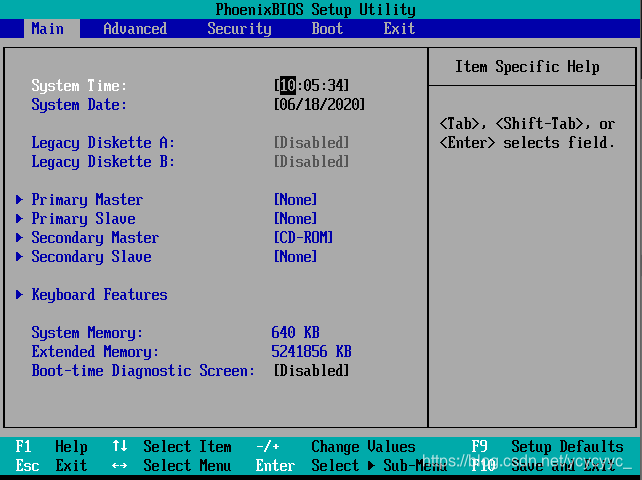The image size is (642, 480).
Task: Click the -/+ Change Values hint
Action: tap(335, 446)
